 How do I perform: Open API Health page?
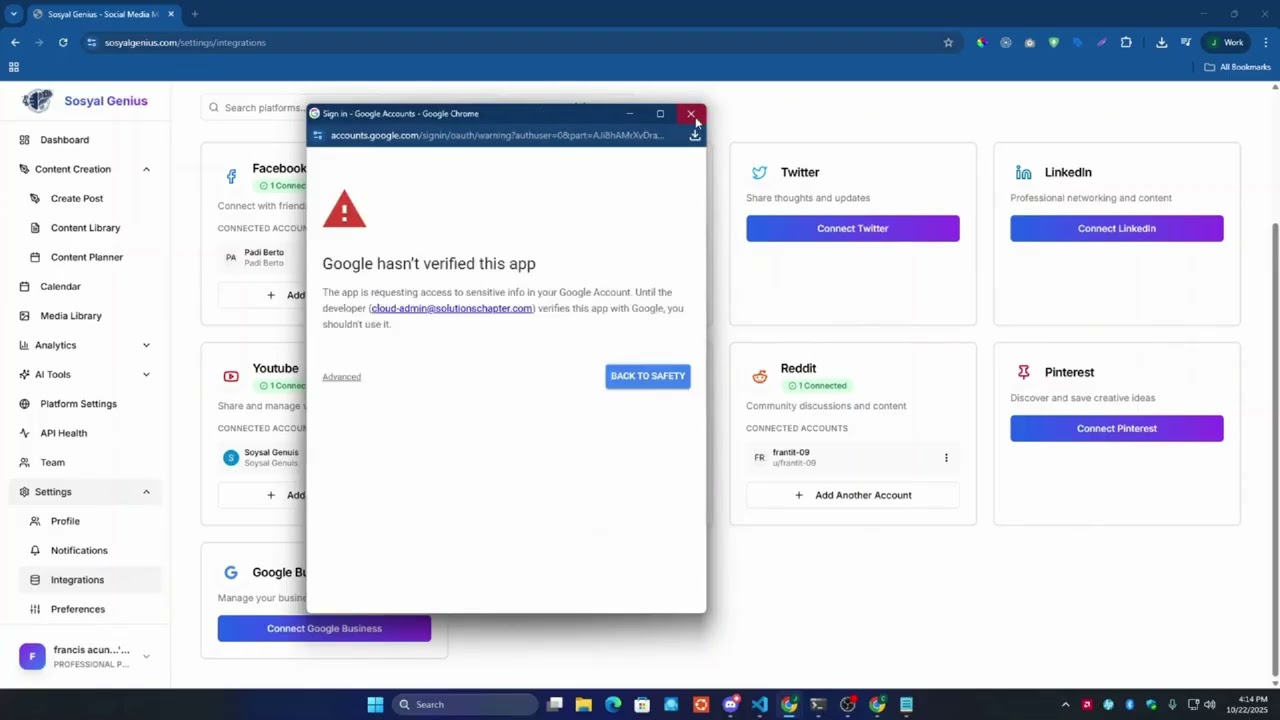click(63, 433)
